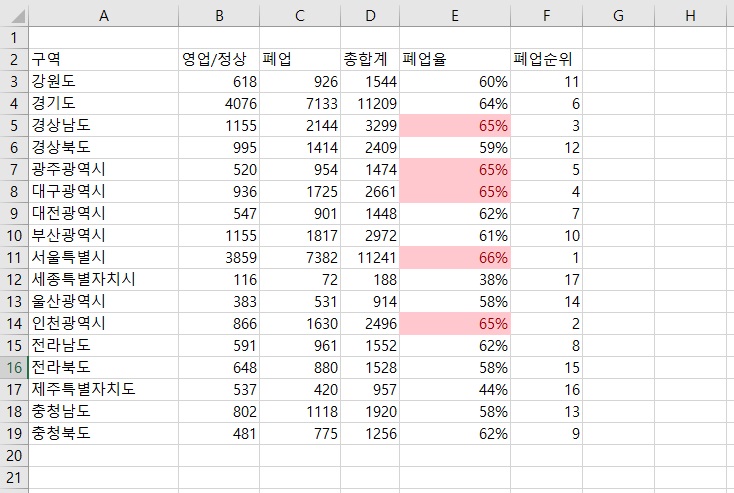Click the value 72 in 폐업 column
The image size is (734, 493).
(300, 280)
